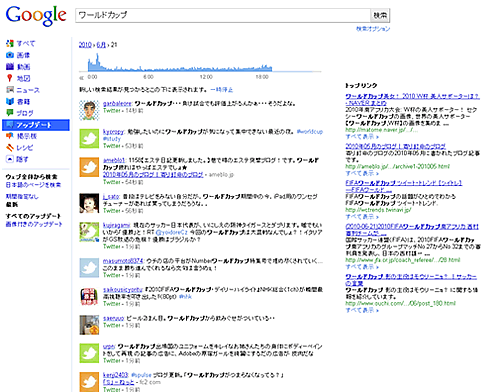Open 掲示板 discussions search icon
The height and width of the screenshot is (392, 500).
tap(10, 136)
